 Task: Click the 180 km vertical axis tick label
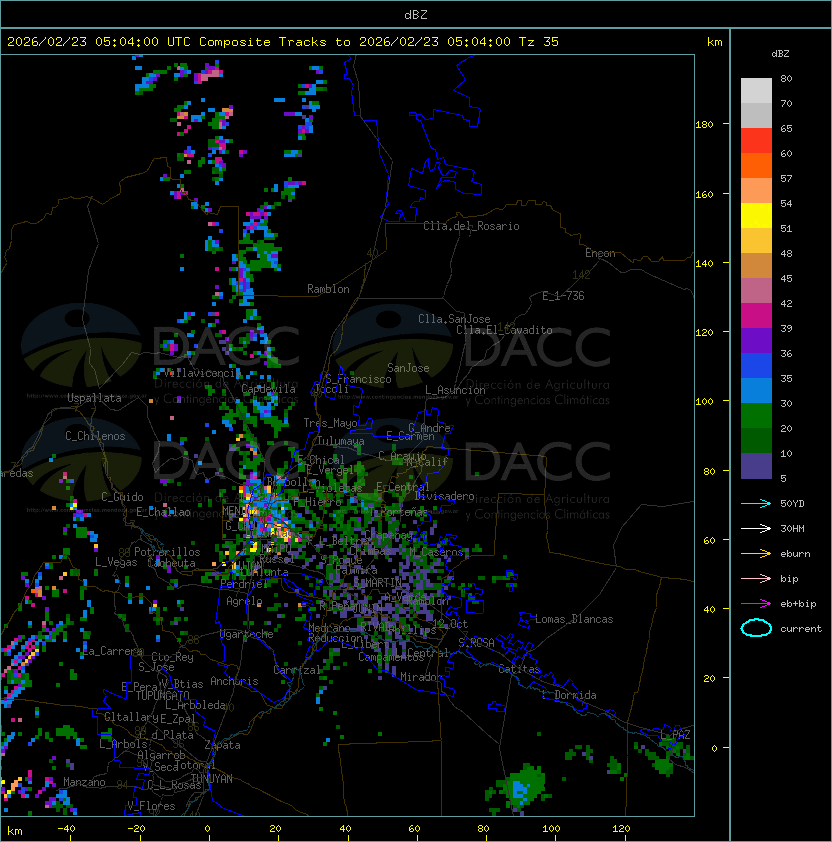704,125
